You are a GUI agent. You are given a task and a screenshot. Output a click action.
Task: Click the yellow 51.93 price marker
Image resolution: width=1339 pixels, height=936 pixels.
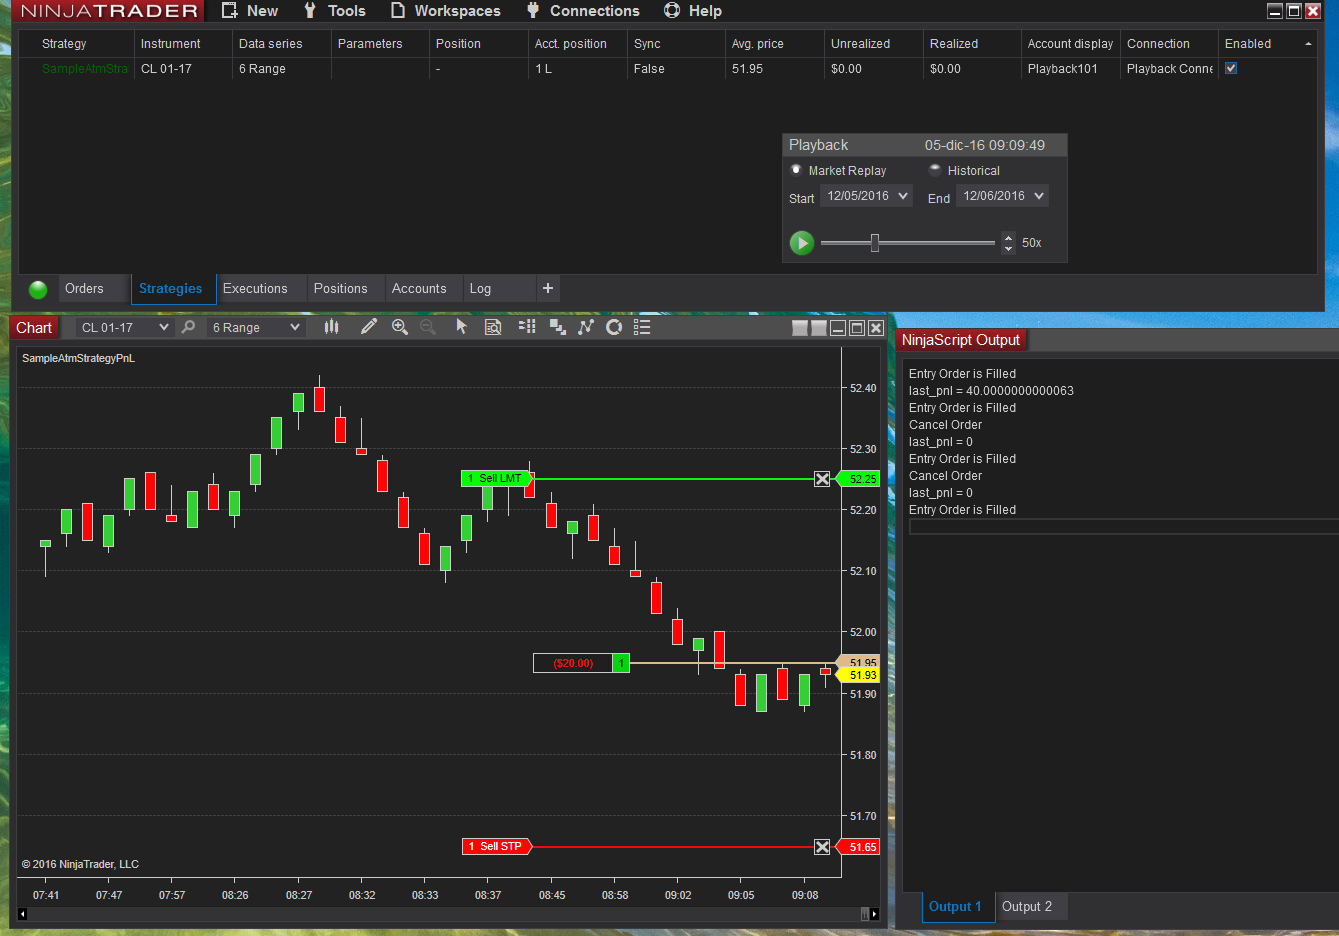tap(858, 675)
